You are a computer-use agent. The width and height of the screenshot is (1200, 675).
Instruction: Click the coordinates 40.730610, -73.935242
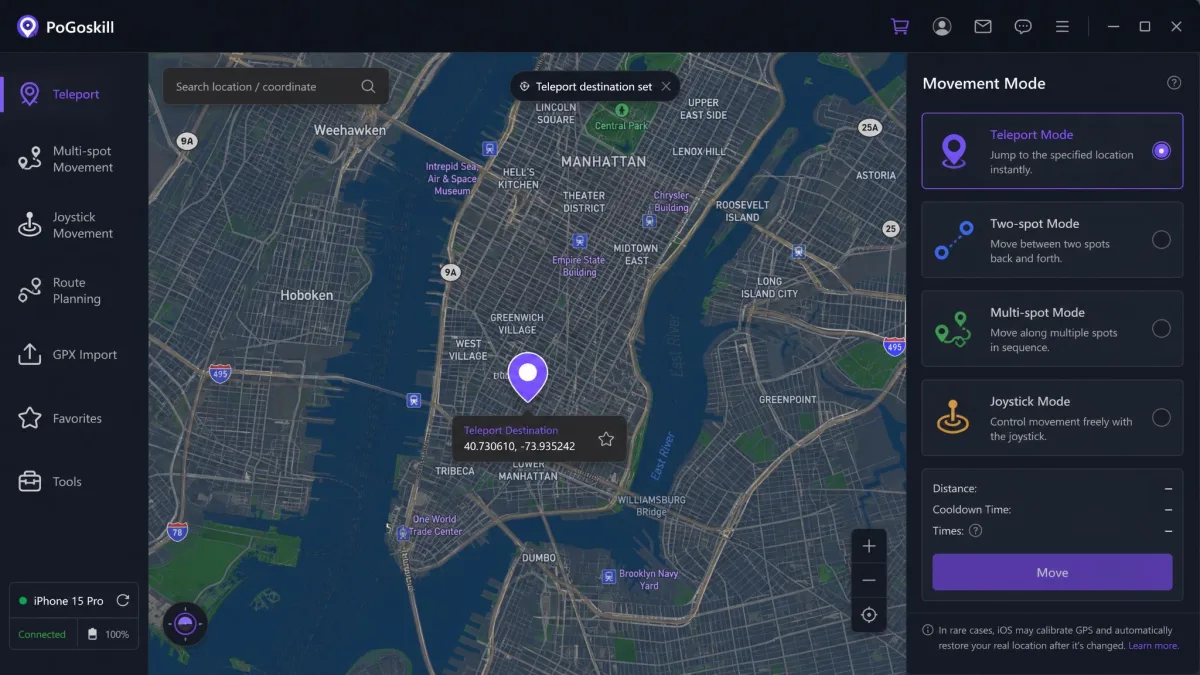click(519, 447)
